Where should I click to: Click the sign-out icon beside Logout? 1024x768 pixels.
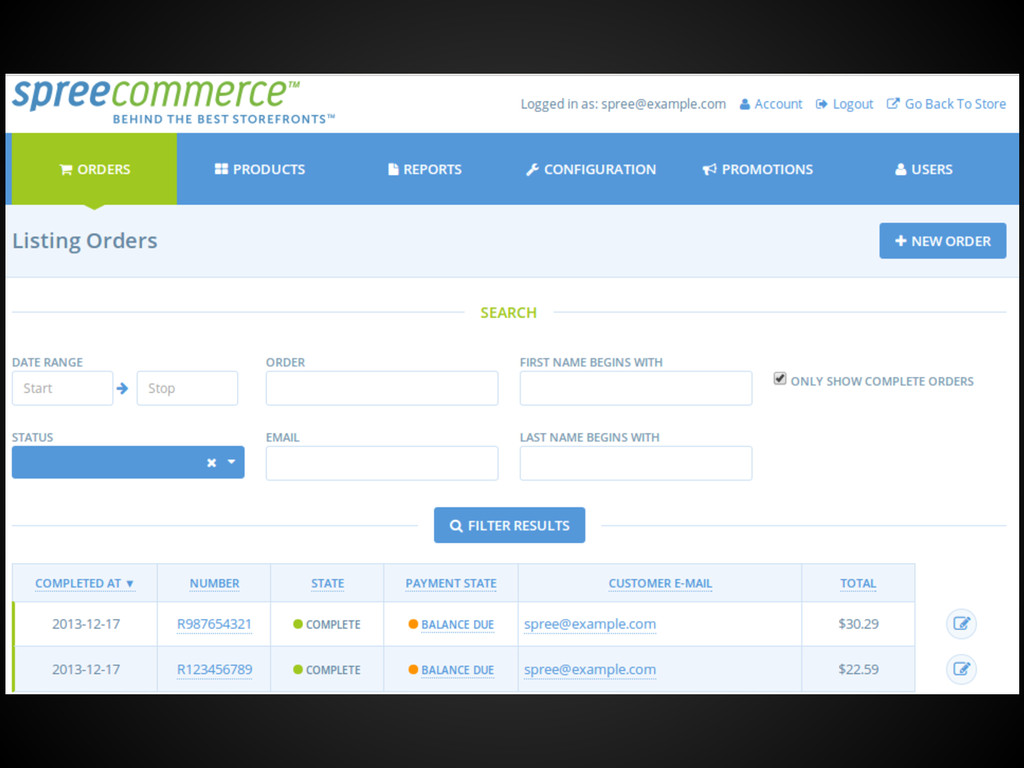(822, 104)
